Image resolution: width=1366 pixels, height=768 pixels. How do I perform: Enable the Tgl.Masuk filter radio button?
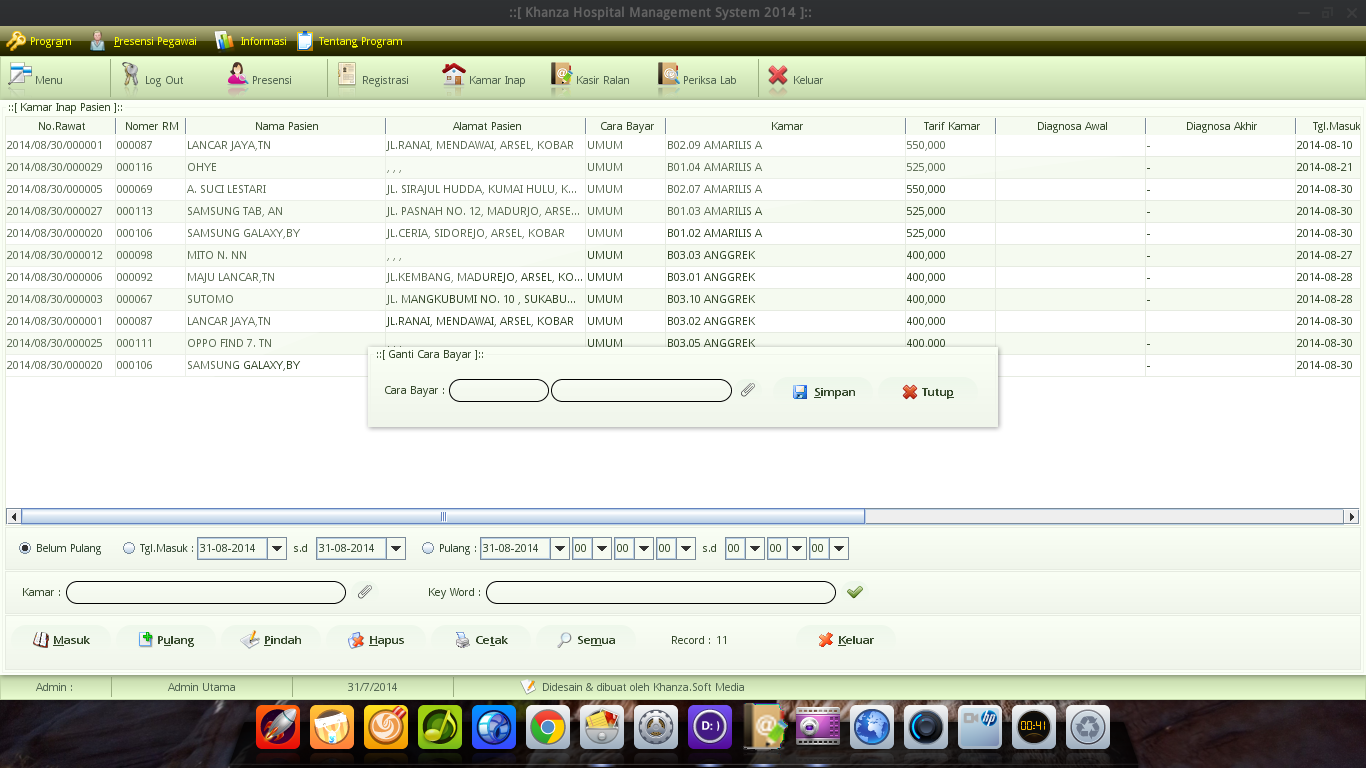click(x=129, y=548)
